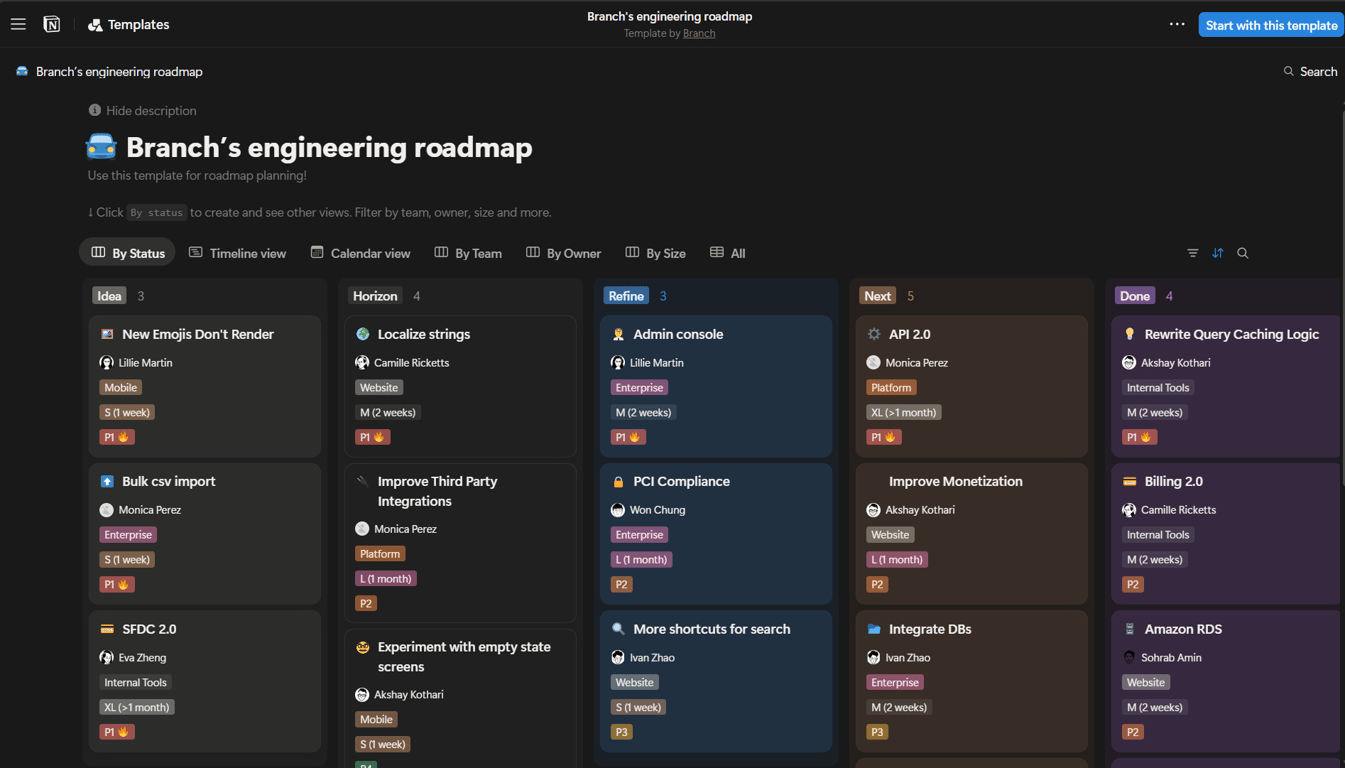Click the Done column header label

pyautogui.click(x=1135, y=296)
